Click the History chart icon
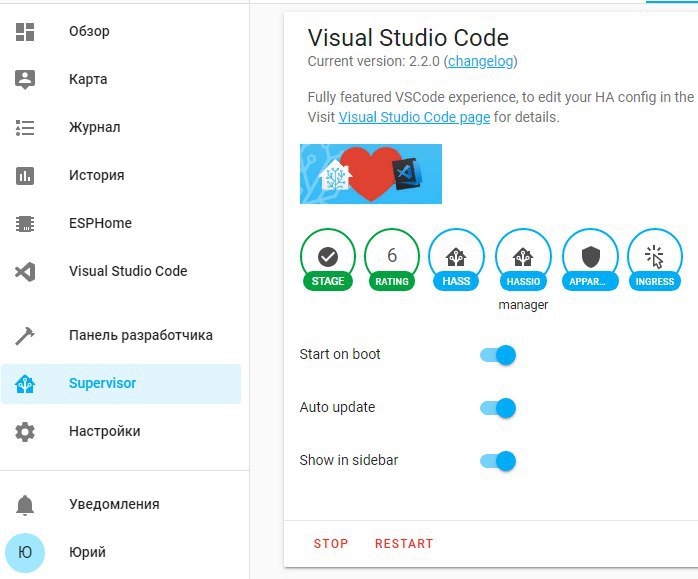The height and width of the screenshot is (579, 698). click(25, 176)
